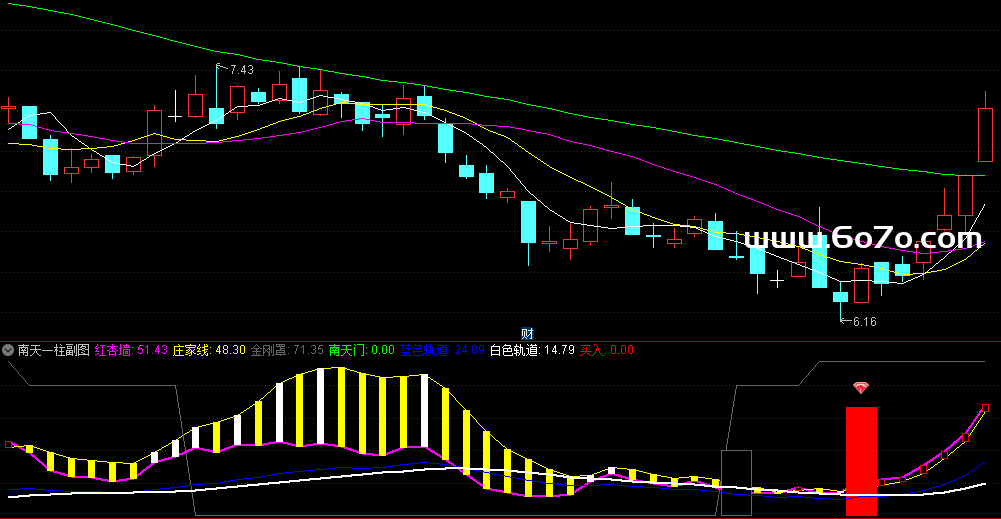
Task: Click the 金刚罩 indicator label
Action: click(268, 351)
